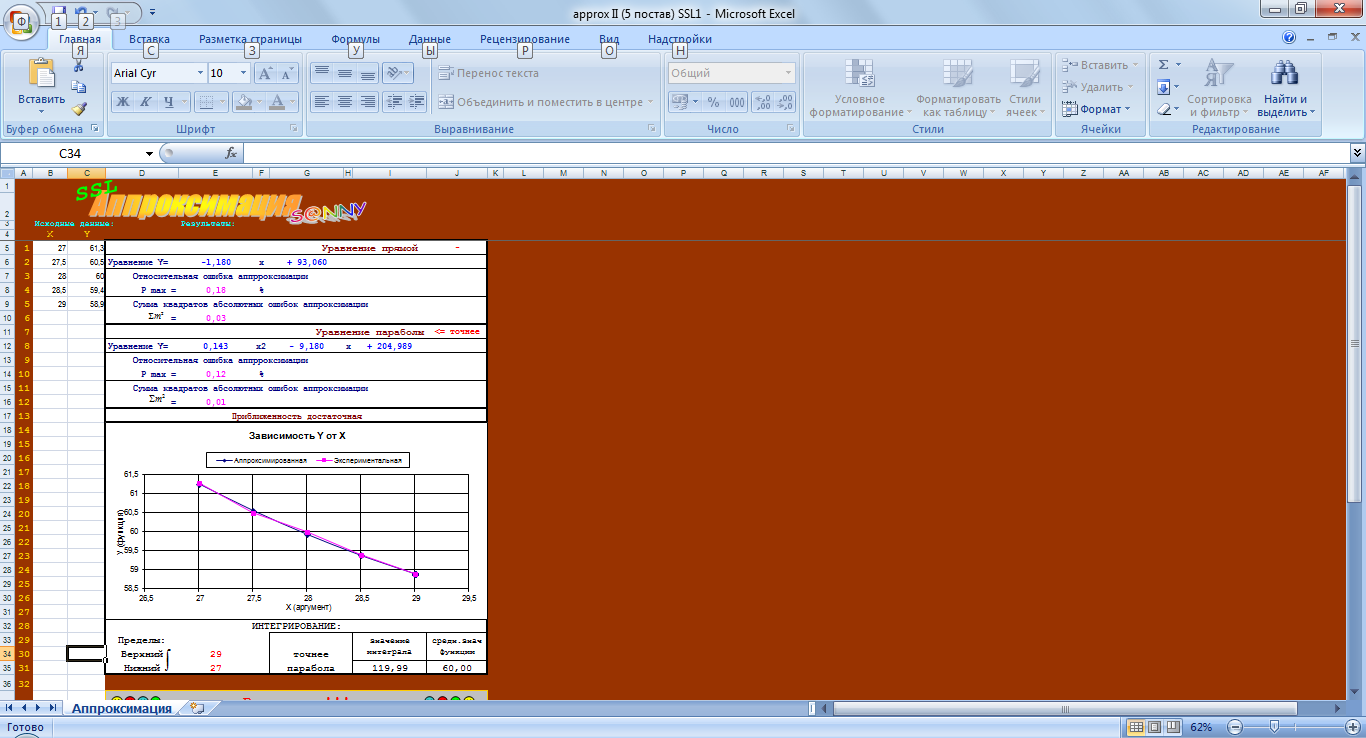The width and height of the screenshot is (1366, 738).
Task: Switch to Данные ribbon tab
Action: 430,39
